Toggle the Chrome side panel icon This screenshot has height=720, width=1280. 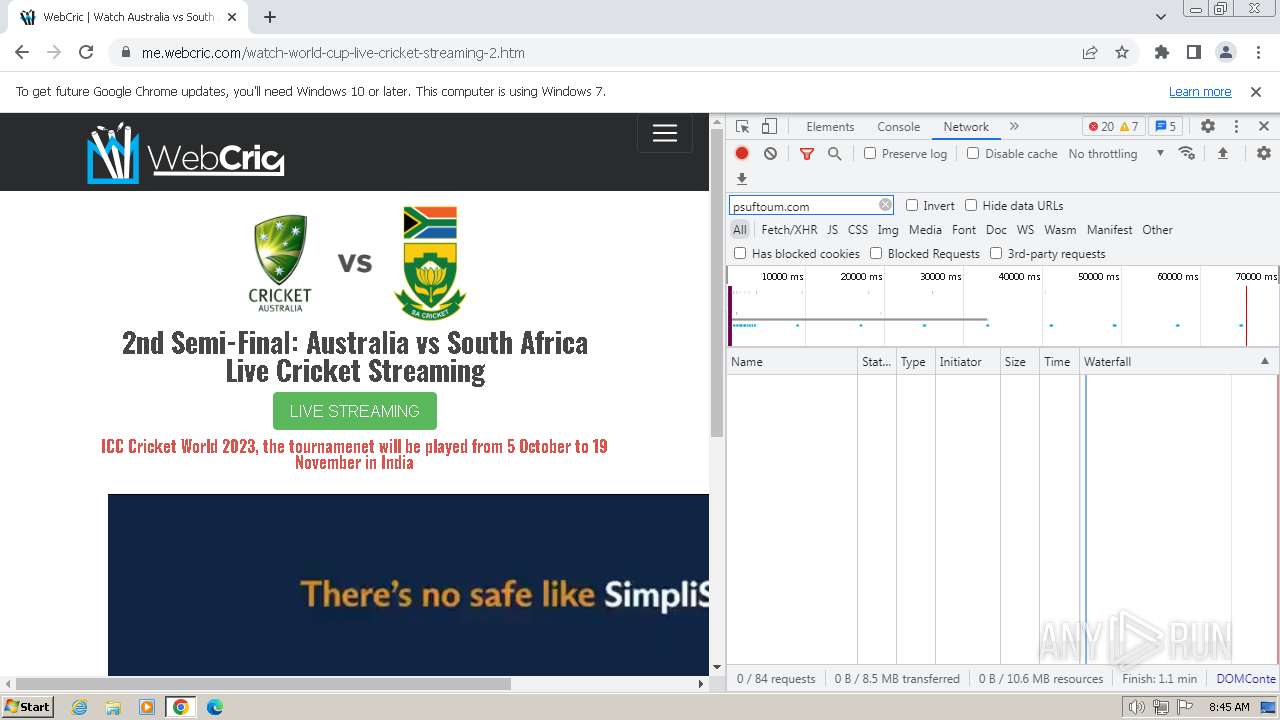pos(1194,53)
